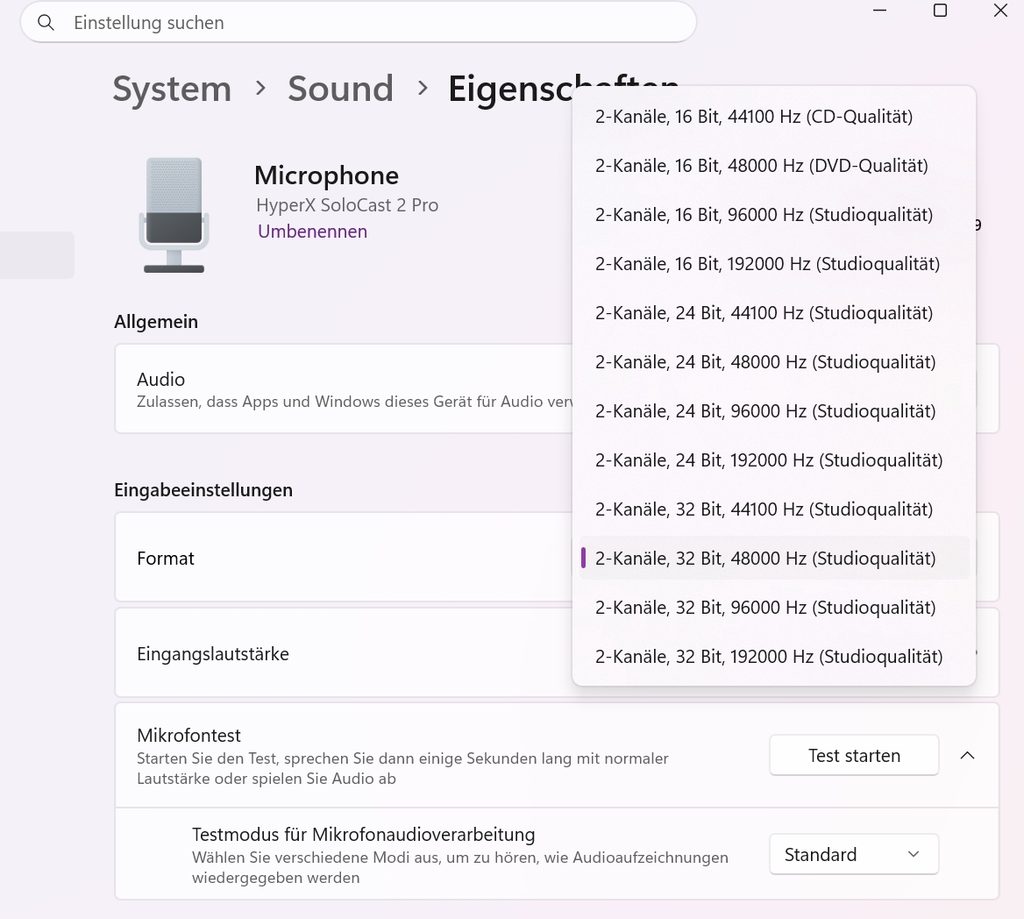Click the Umbenennen link

click(312, 231)
